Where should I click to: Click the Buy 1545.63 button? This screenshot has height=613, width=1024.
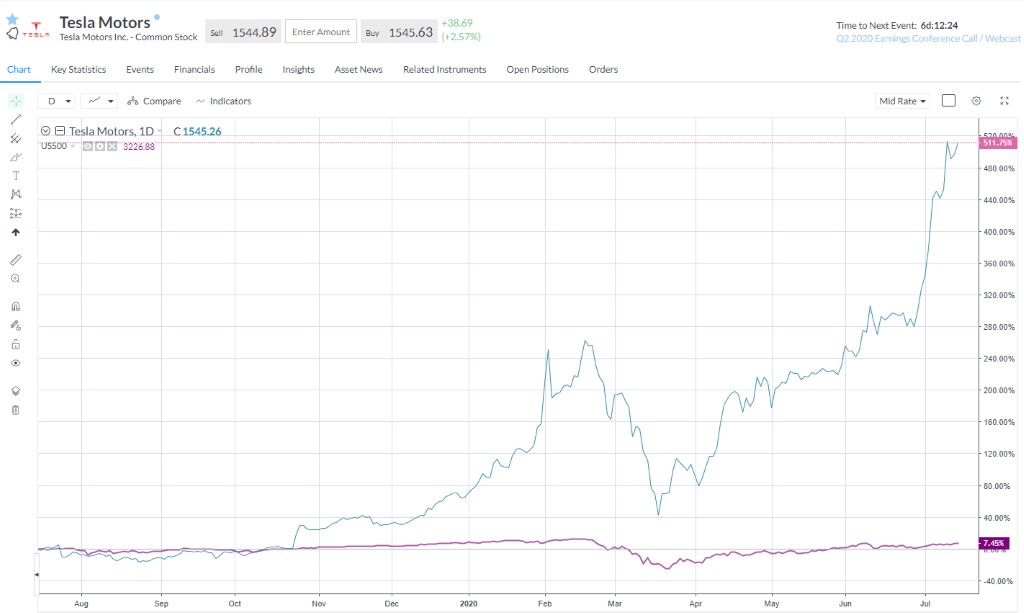point(399,32)
